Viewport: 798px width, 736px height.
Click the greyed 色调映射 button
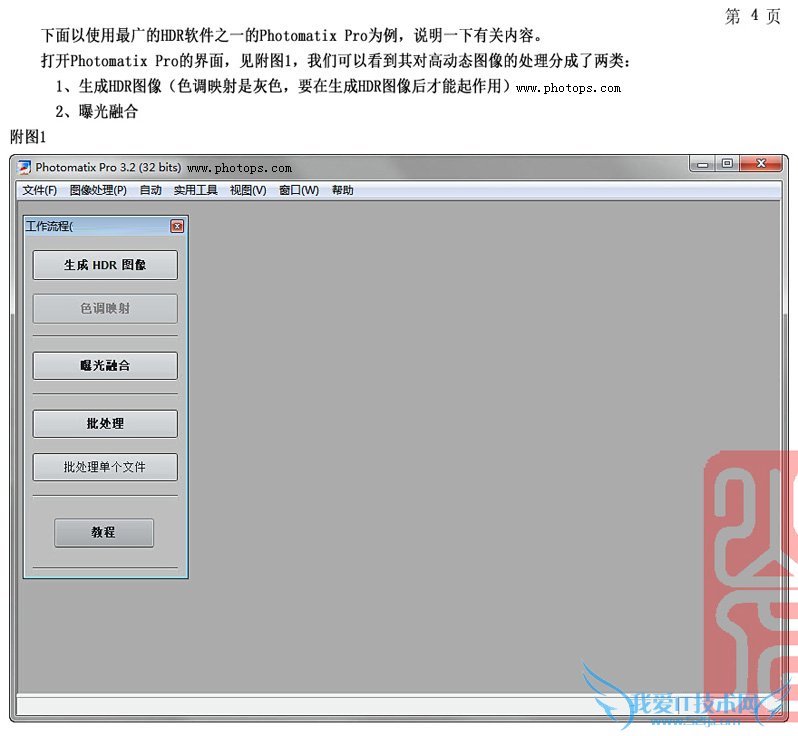tap(105, 308)
